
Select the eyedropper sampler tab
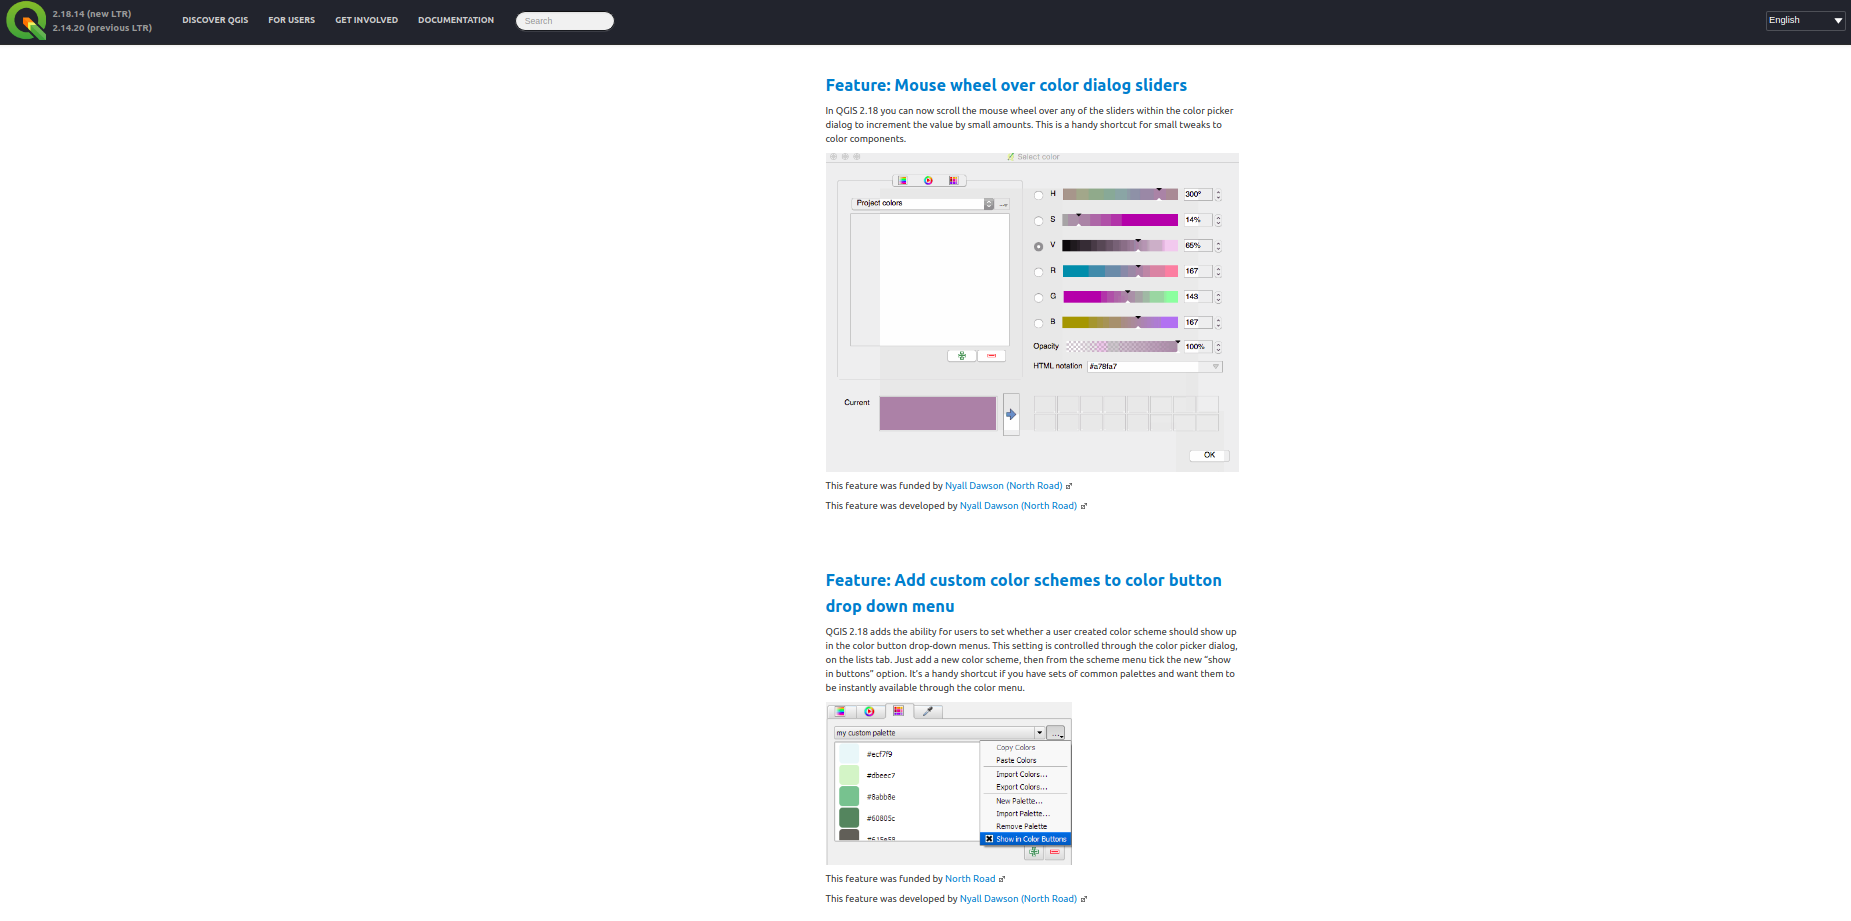click(928, 712)
